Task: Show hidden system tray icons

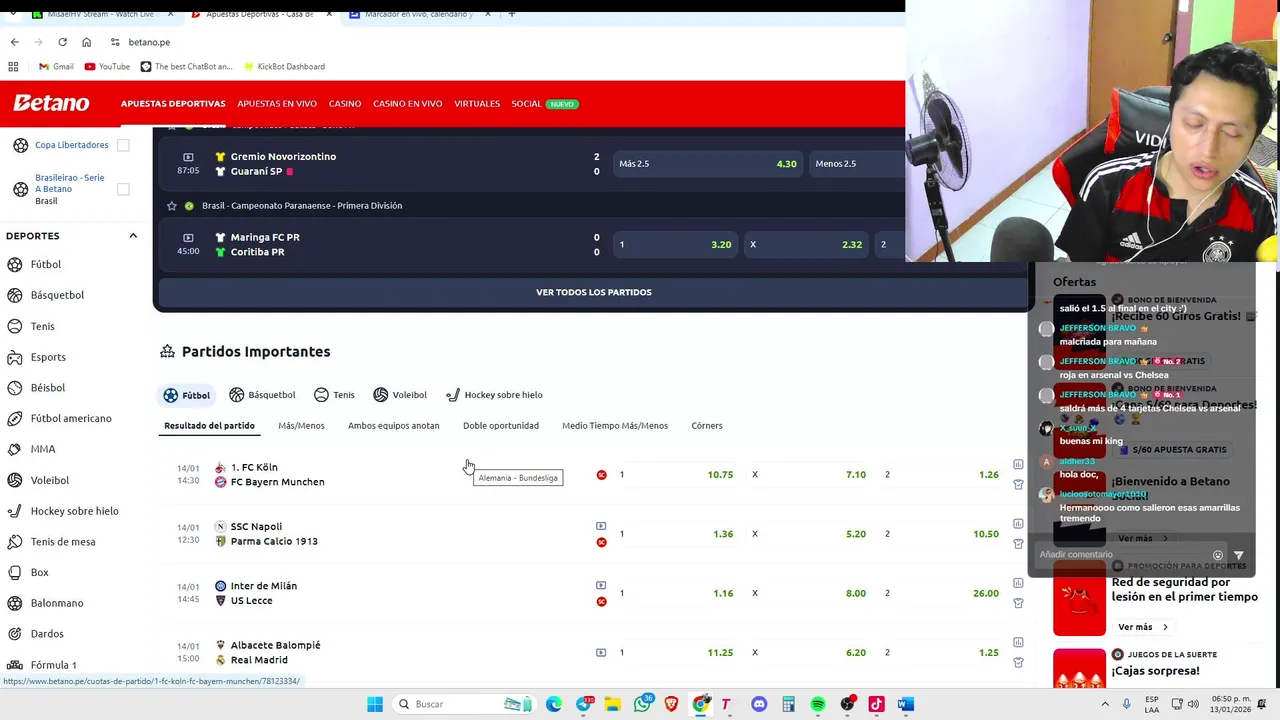Action: (1106, 704)
